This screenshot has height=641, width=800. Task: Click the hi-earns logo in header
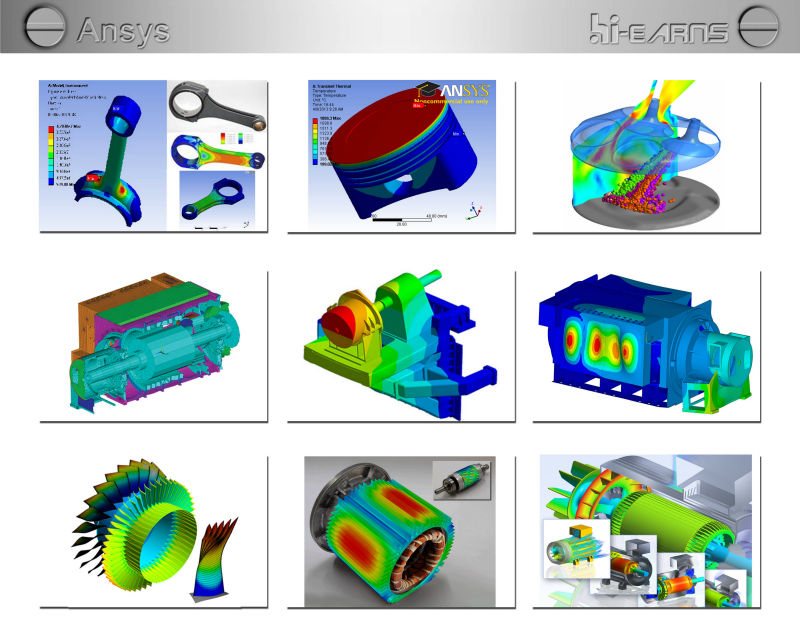click(x=656, y=29)
